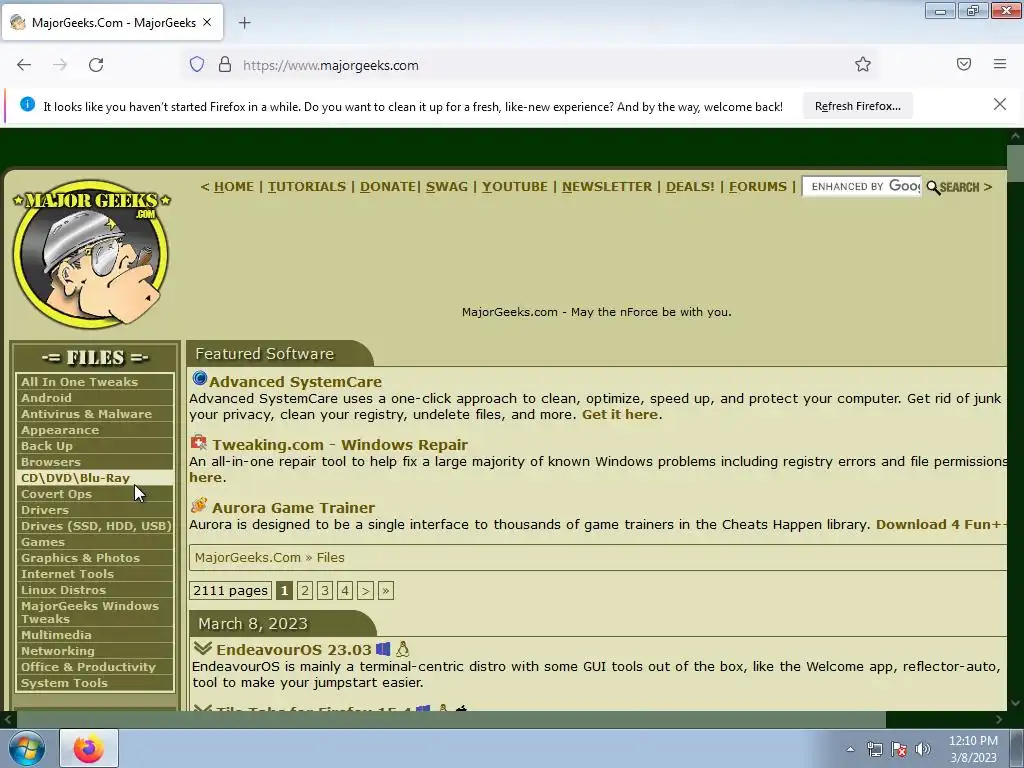The image size is (1024, 768).
Task: Click the Major Geeks logo image
Action: pyautogui.click(x=91, y=253)
